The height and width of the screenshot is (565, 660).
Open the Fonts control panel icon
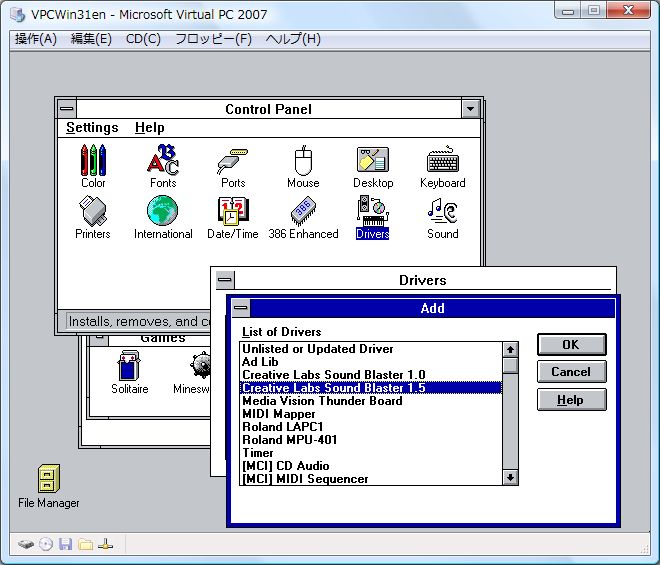click(163, 166)
